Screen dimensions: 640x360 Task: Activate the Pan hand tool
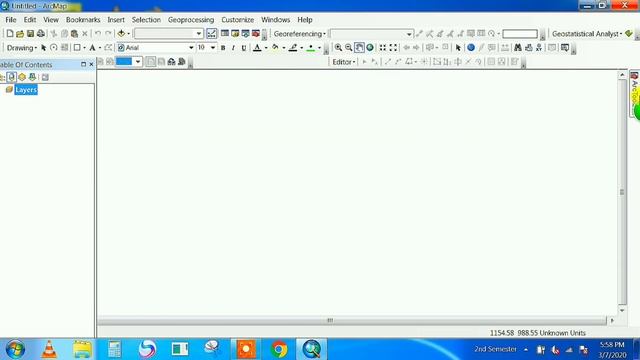tap(359, 48)
